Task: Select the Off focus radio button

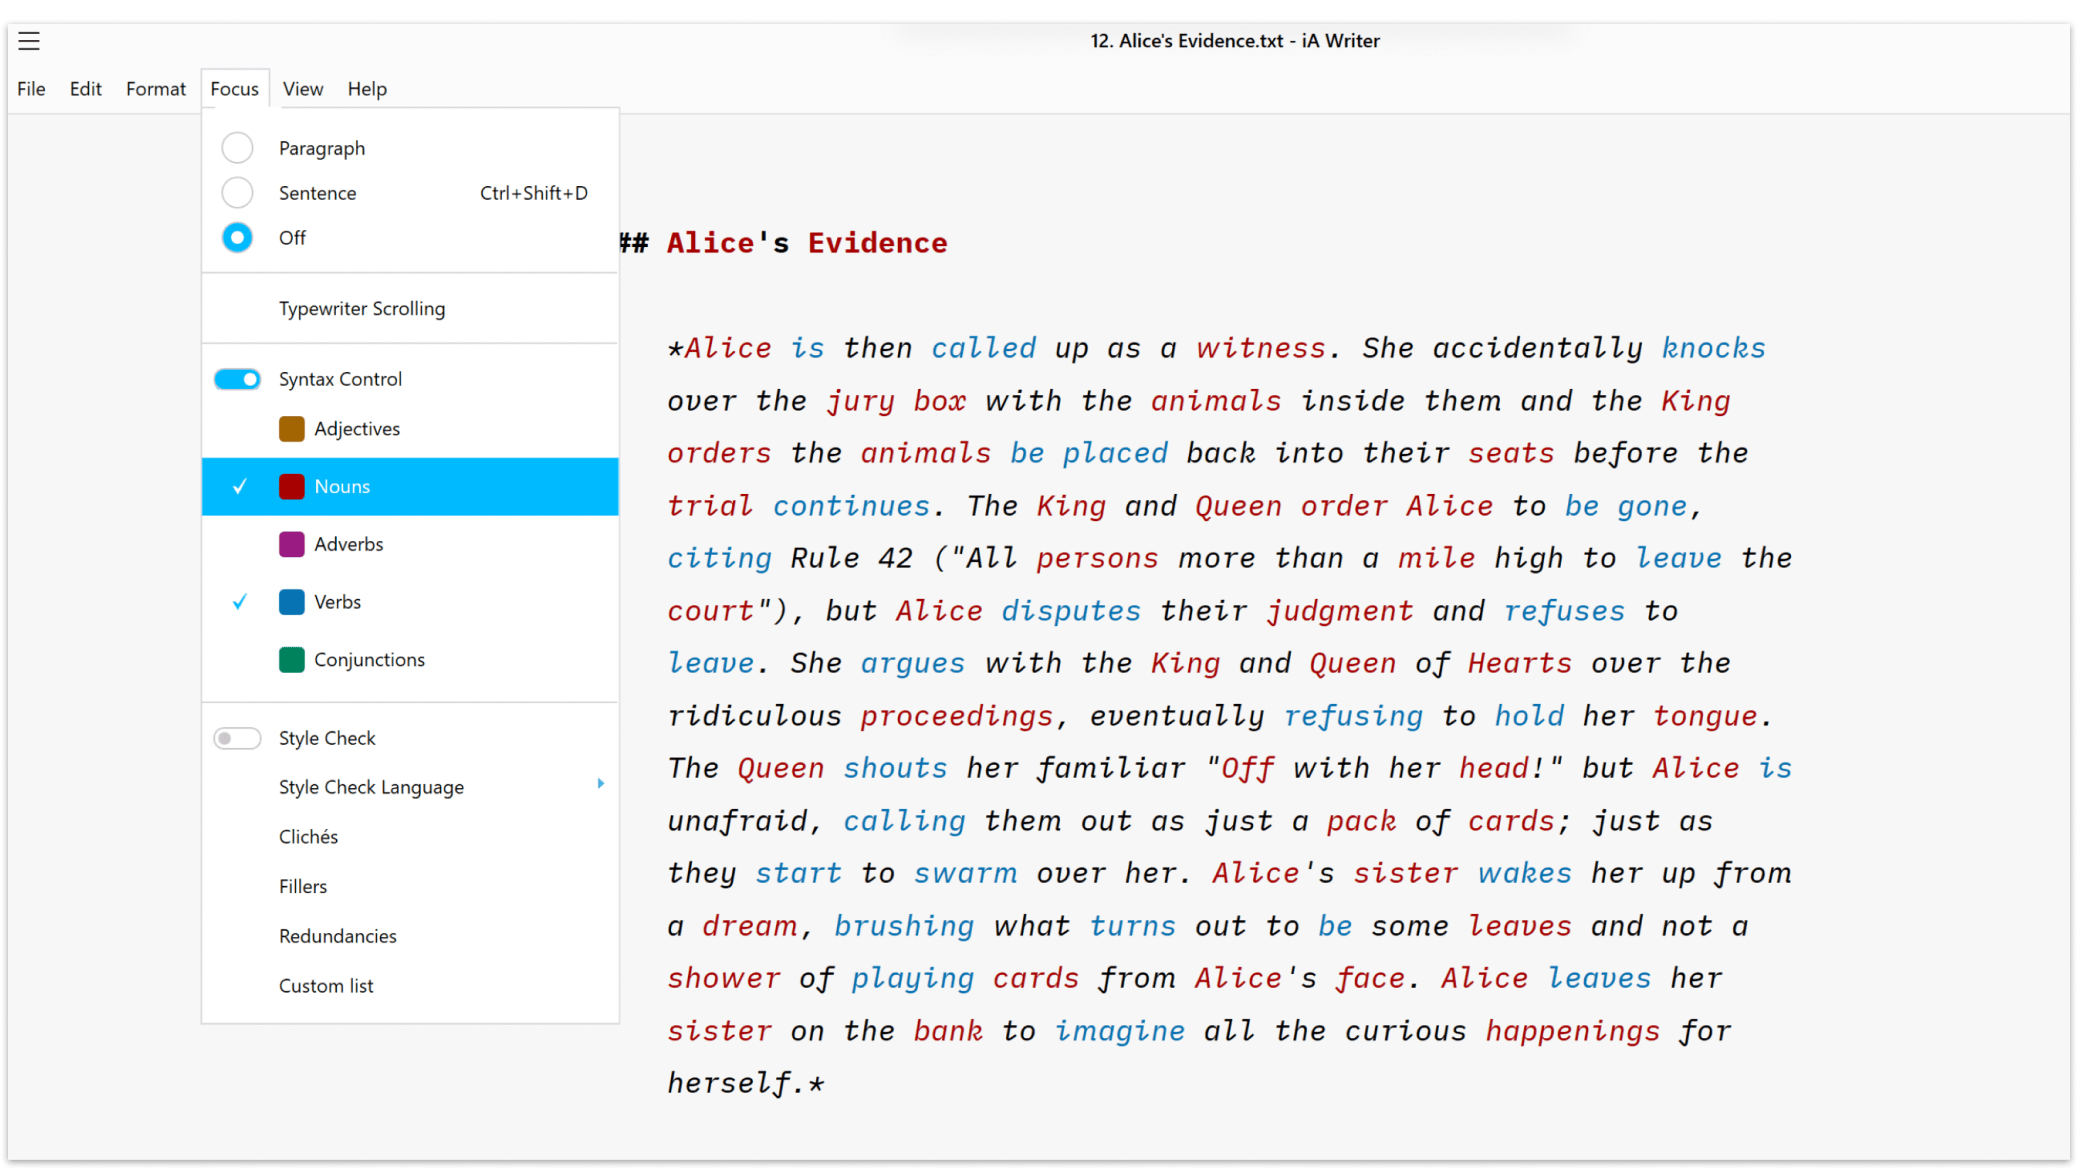Action: pos(237,238)
